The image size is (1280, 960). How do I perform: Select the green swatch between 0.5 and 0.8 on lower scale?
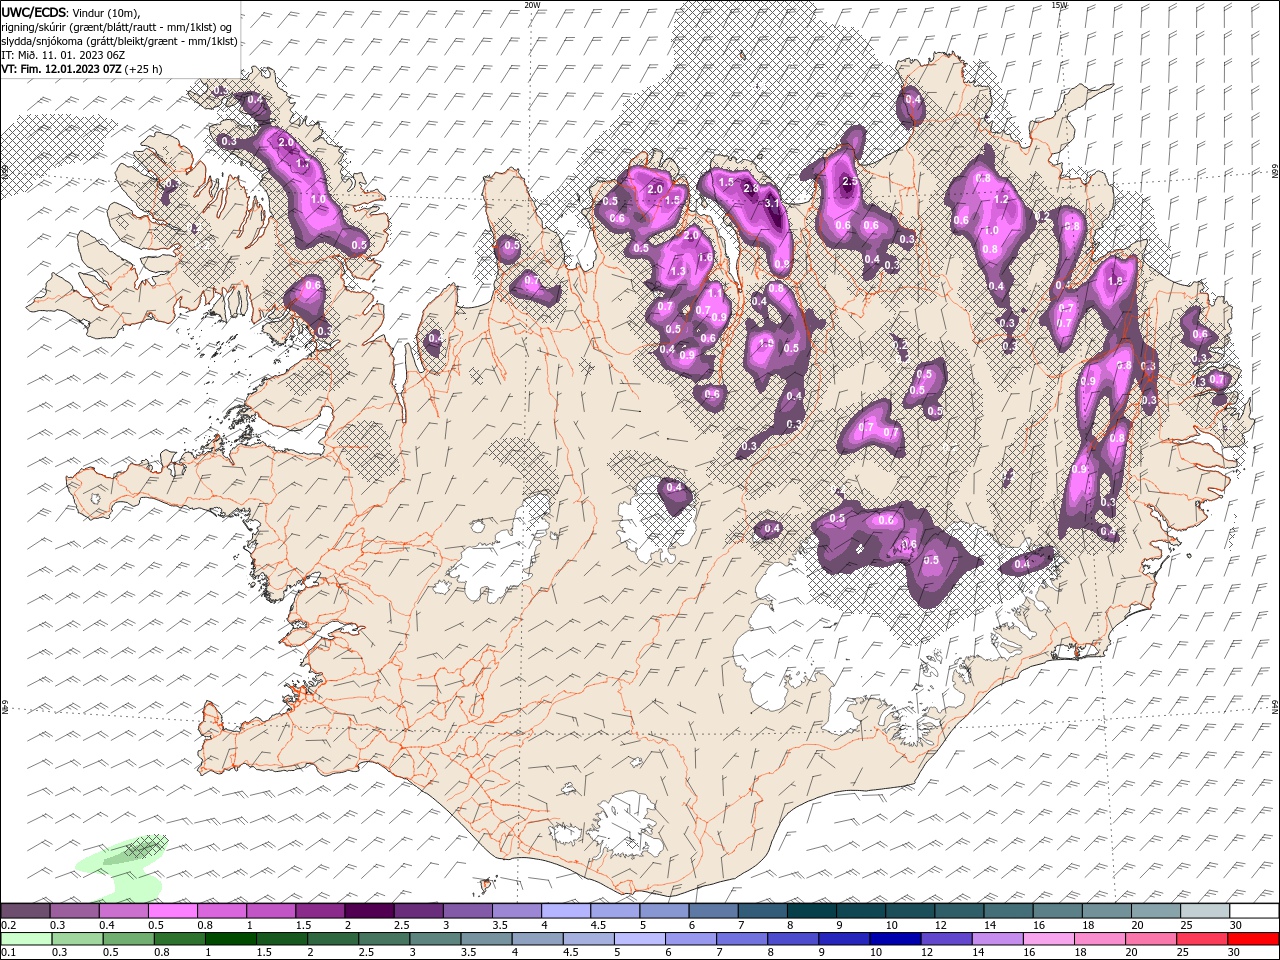coord(128,939)
